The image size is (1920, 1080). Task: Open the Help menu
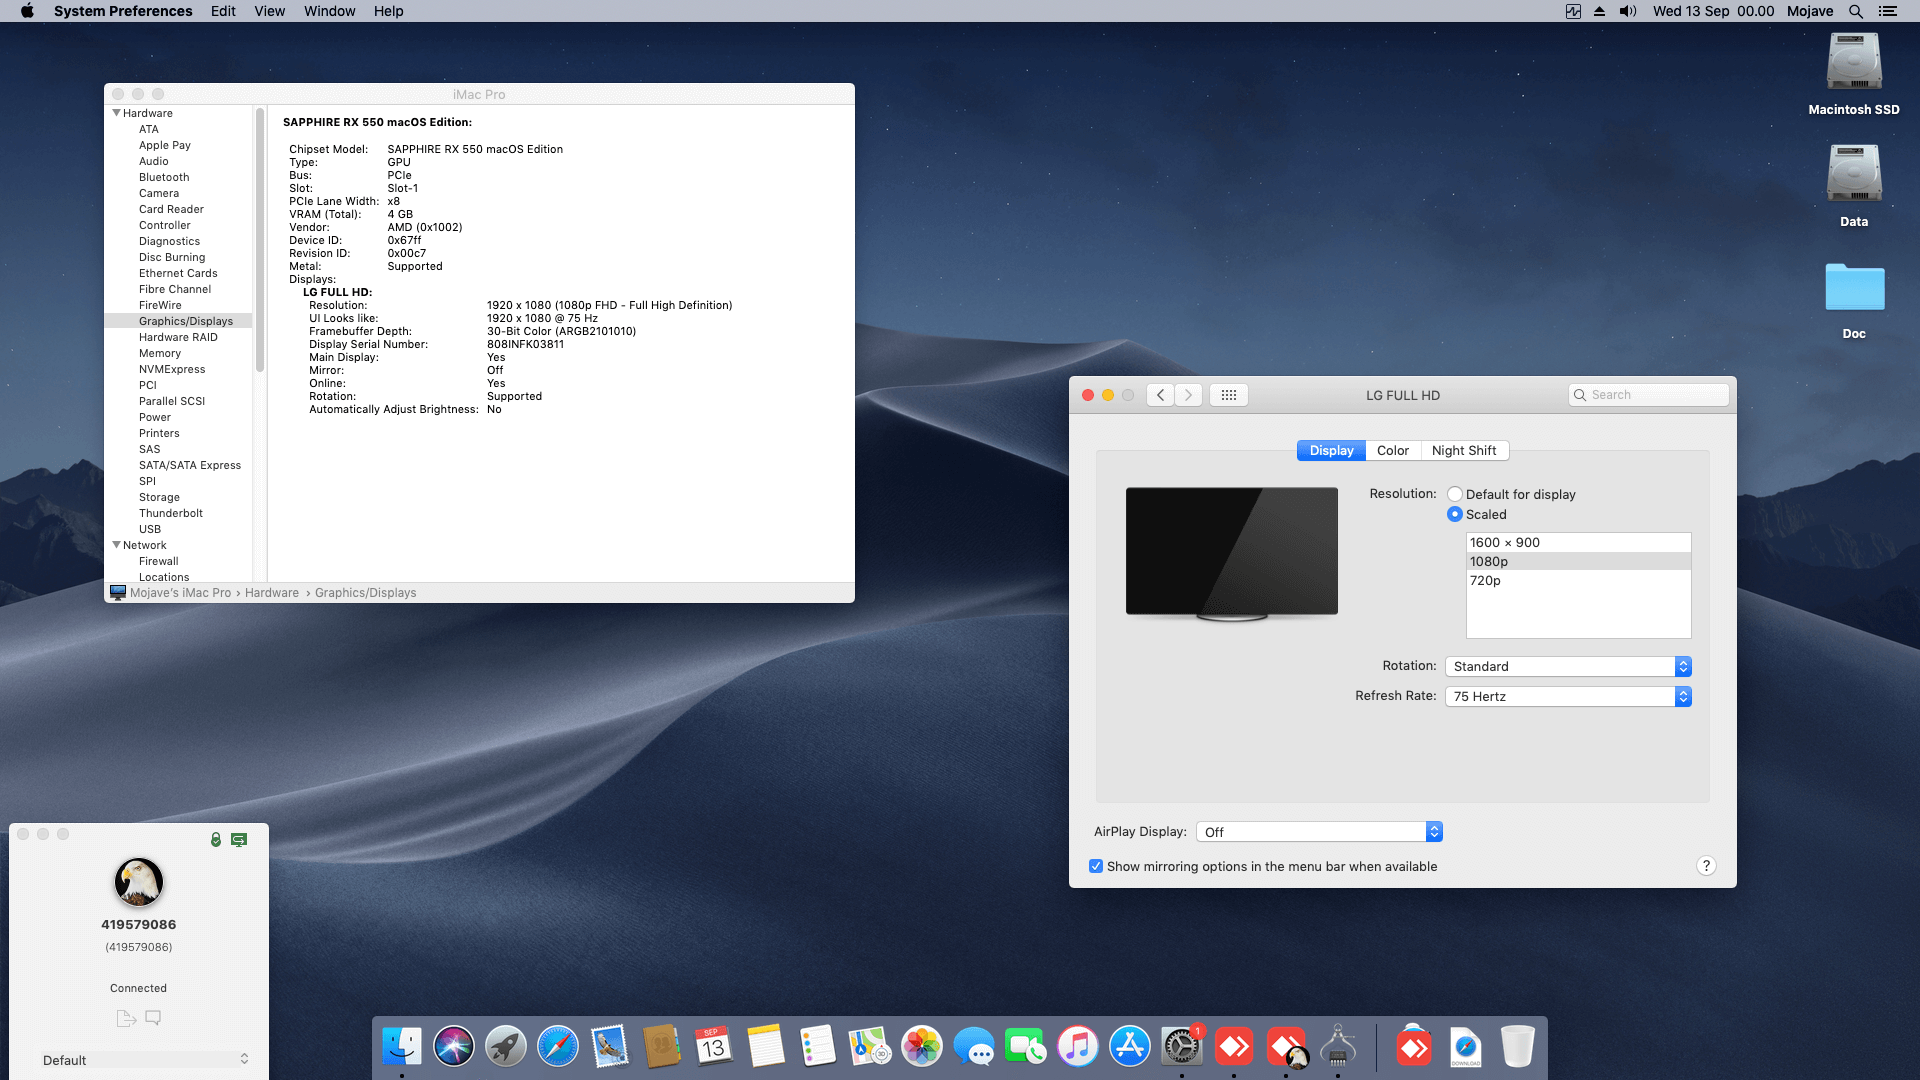click(x=388, y=11)
